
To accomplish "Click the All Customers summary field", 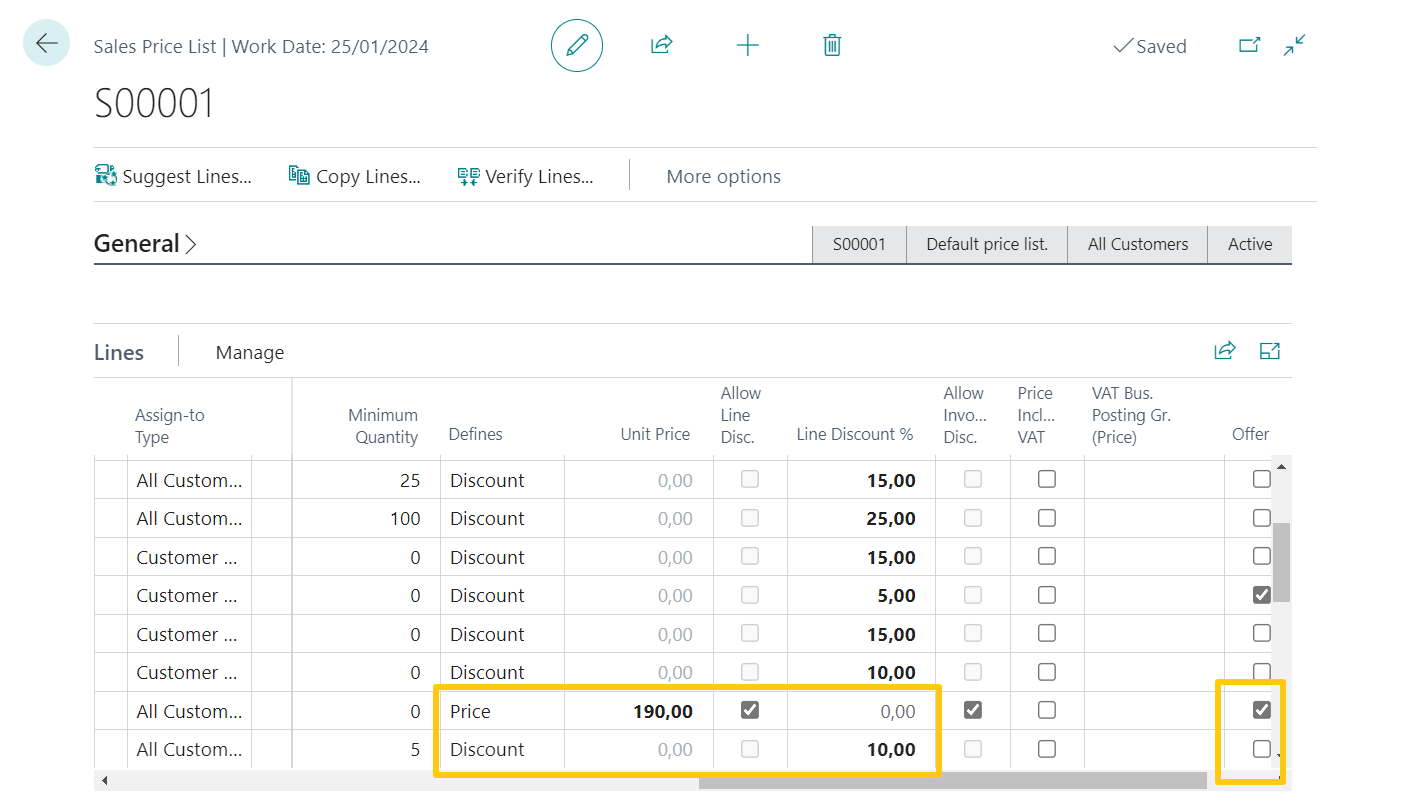I will coord(1138,244).
